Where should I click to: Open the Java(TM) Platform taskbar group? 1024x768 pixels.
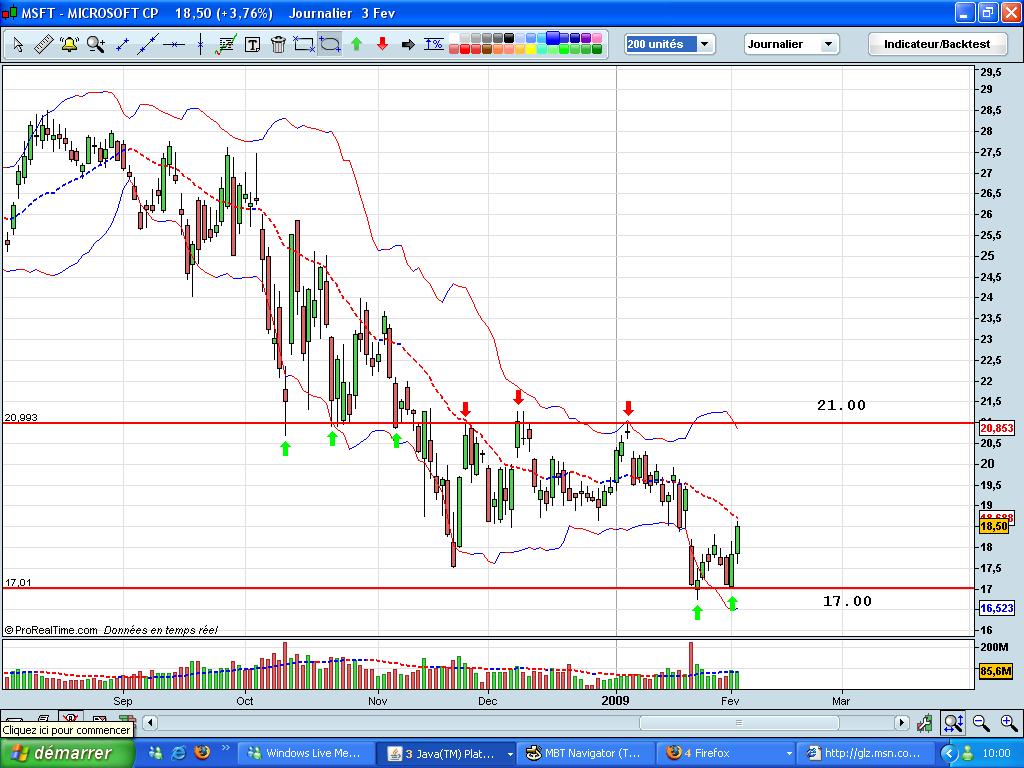449,754
